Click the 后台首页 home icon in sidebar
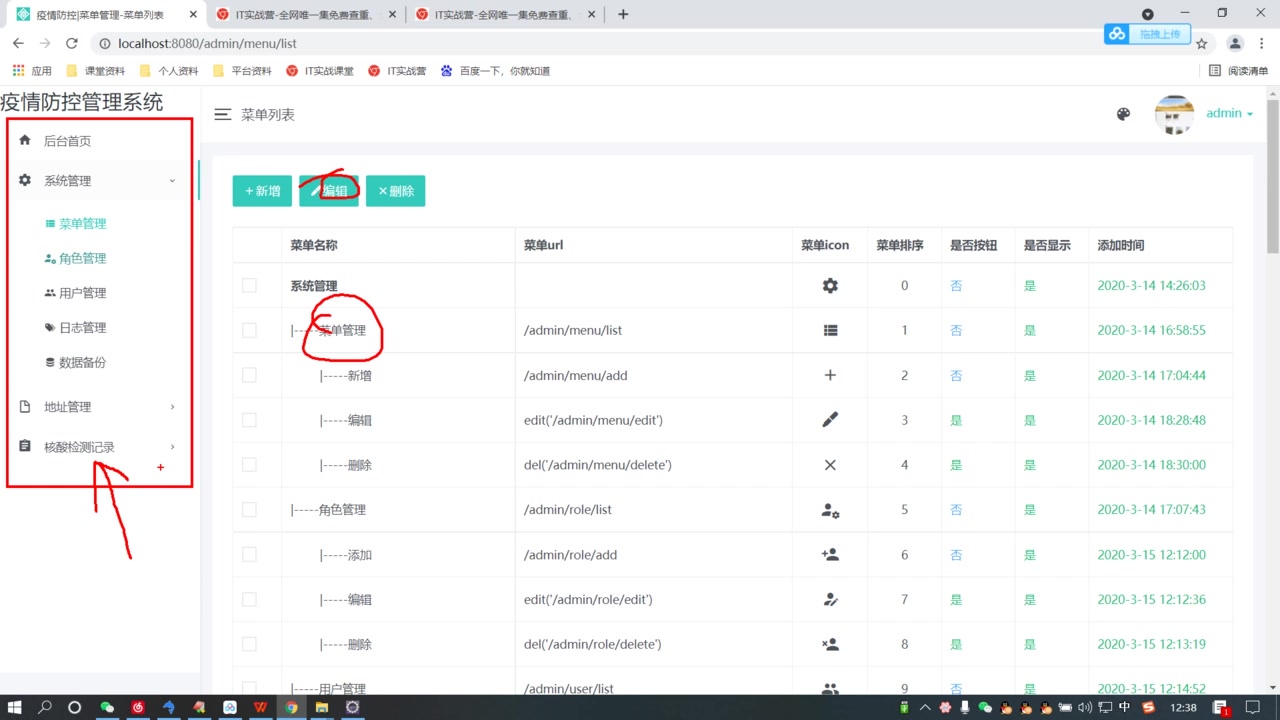 point(25,141)
